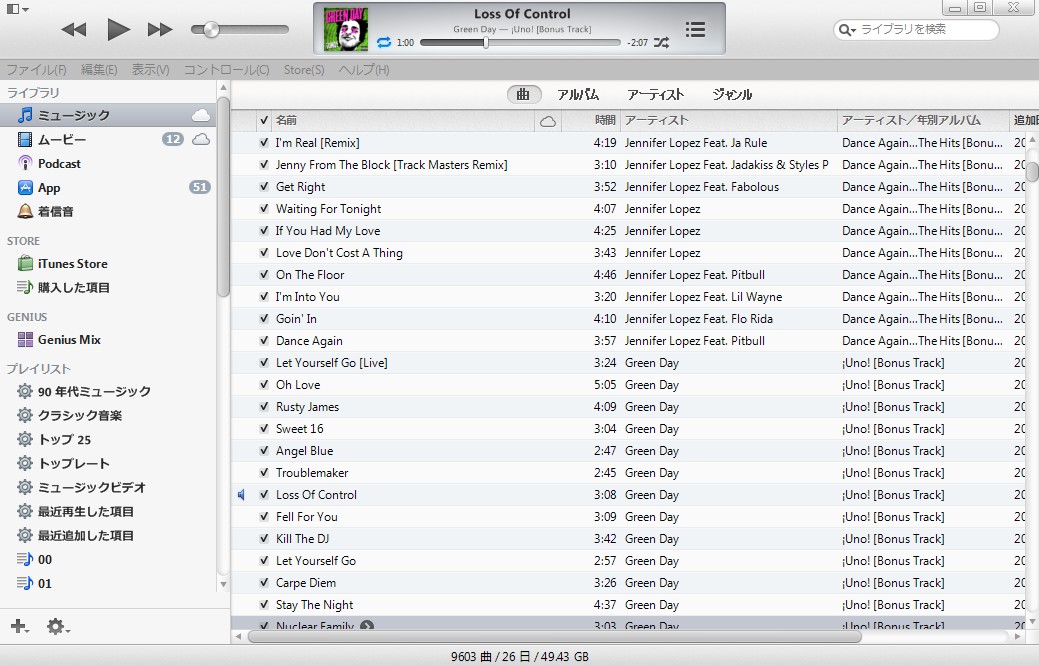Click the Green Day album artwork
The height and width of the screenshot is (666, 1039).
(345, 29)
